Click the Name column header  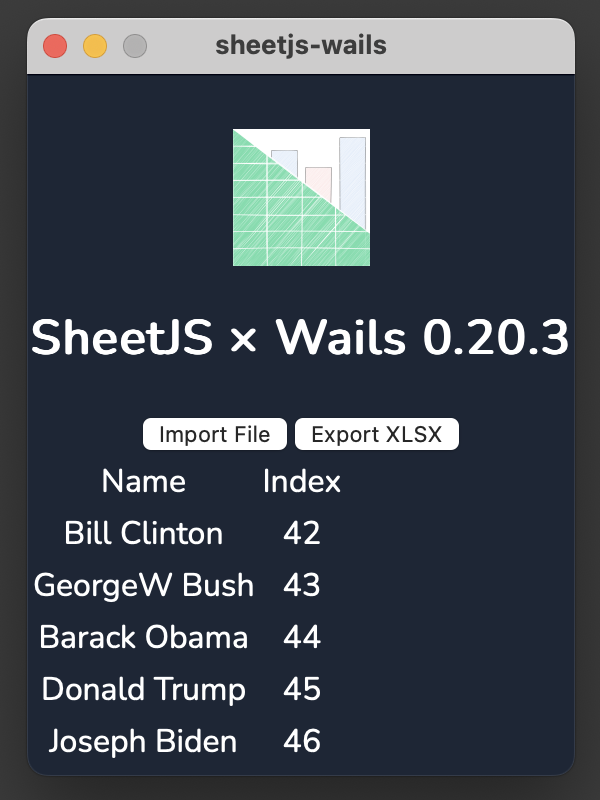coord(143,482)
